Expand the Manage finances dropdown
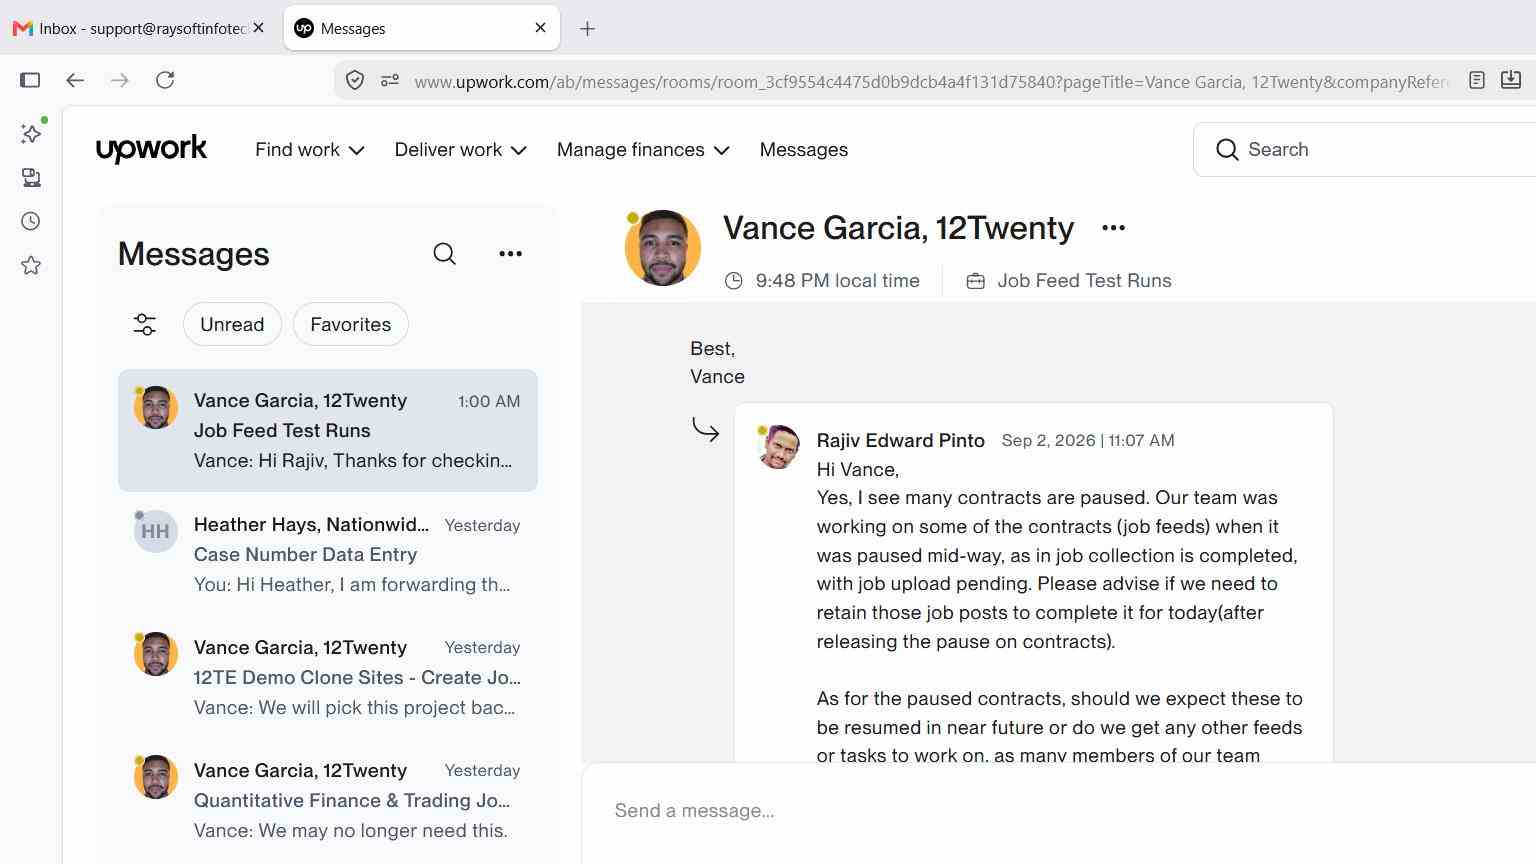1536x864 pixels. tap(643, 150)
